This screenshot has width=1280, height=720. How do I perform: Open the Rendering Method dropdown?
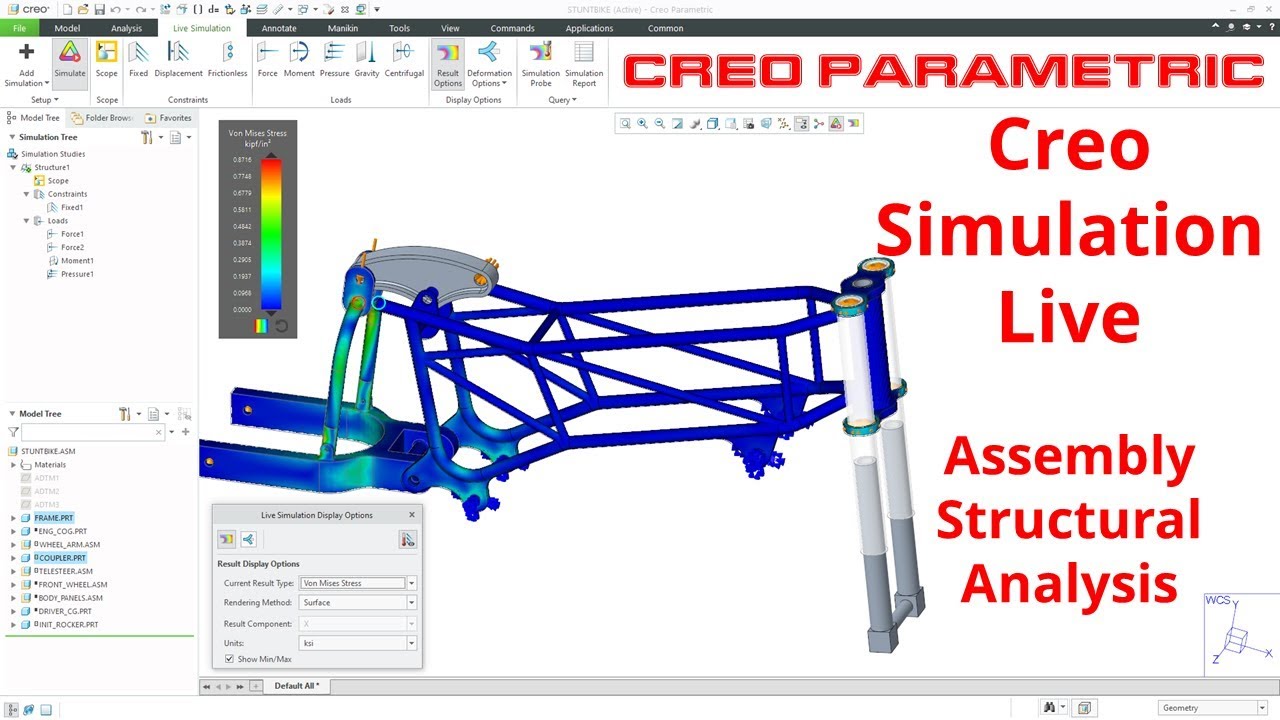[411, 603]
